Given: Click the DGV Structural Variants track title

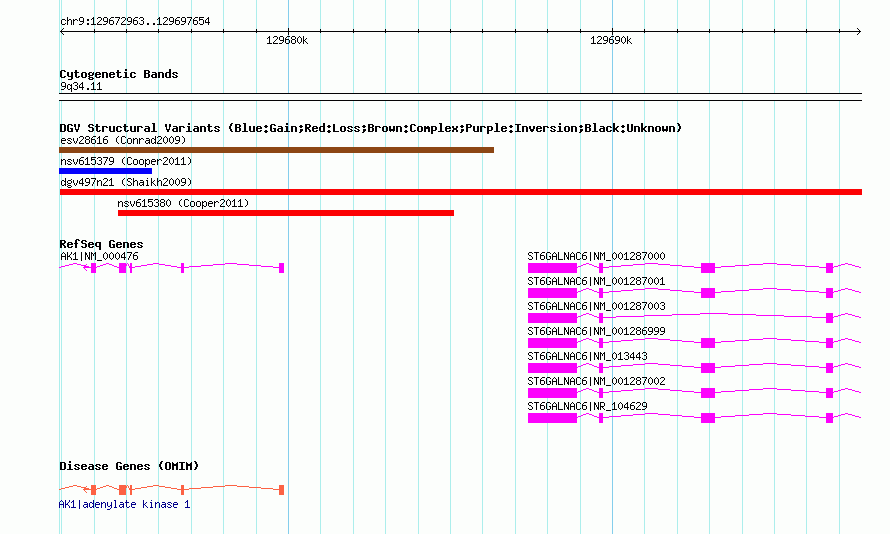Looking at the screenshot, I should click(370, 128).
